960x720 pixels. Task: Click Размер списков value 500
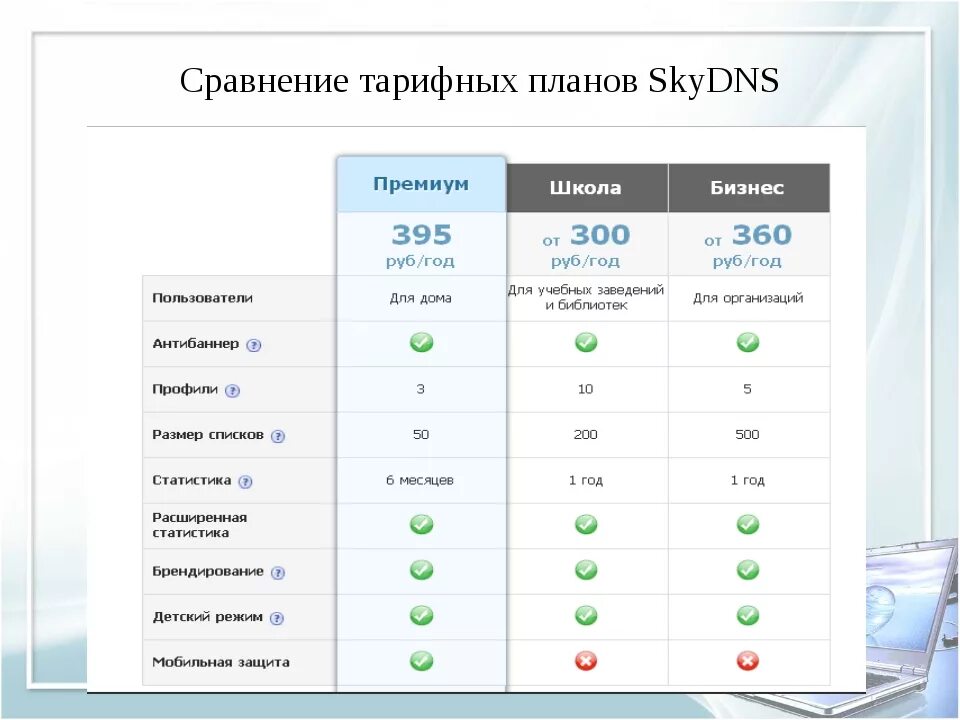pyautogui.click(x=748, y=435)
